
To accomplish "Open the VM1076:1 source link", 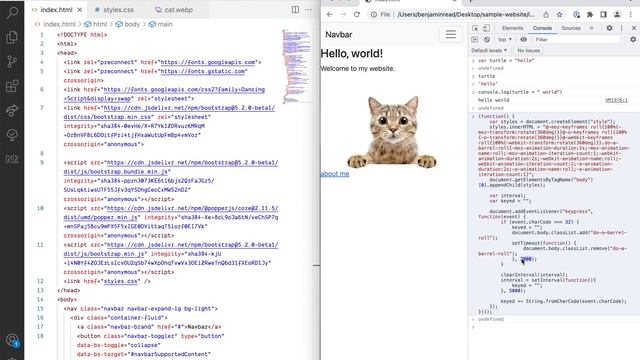I will tap(616, 100).
